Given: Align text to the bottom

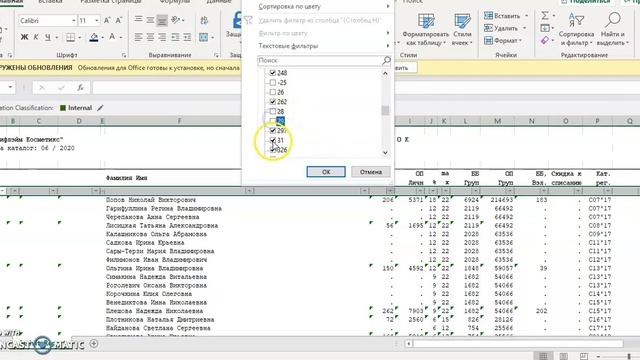Looking at the screenshot, I should 162,20.
